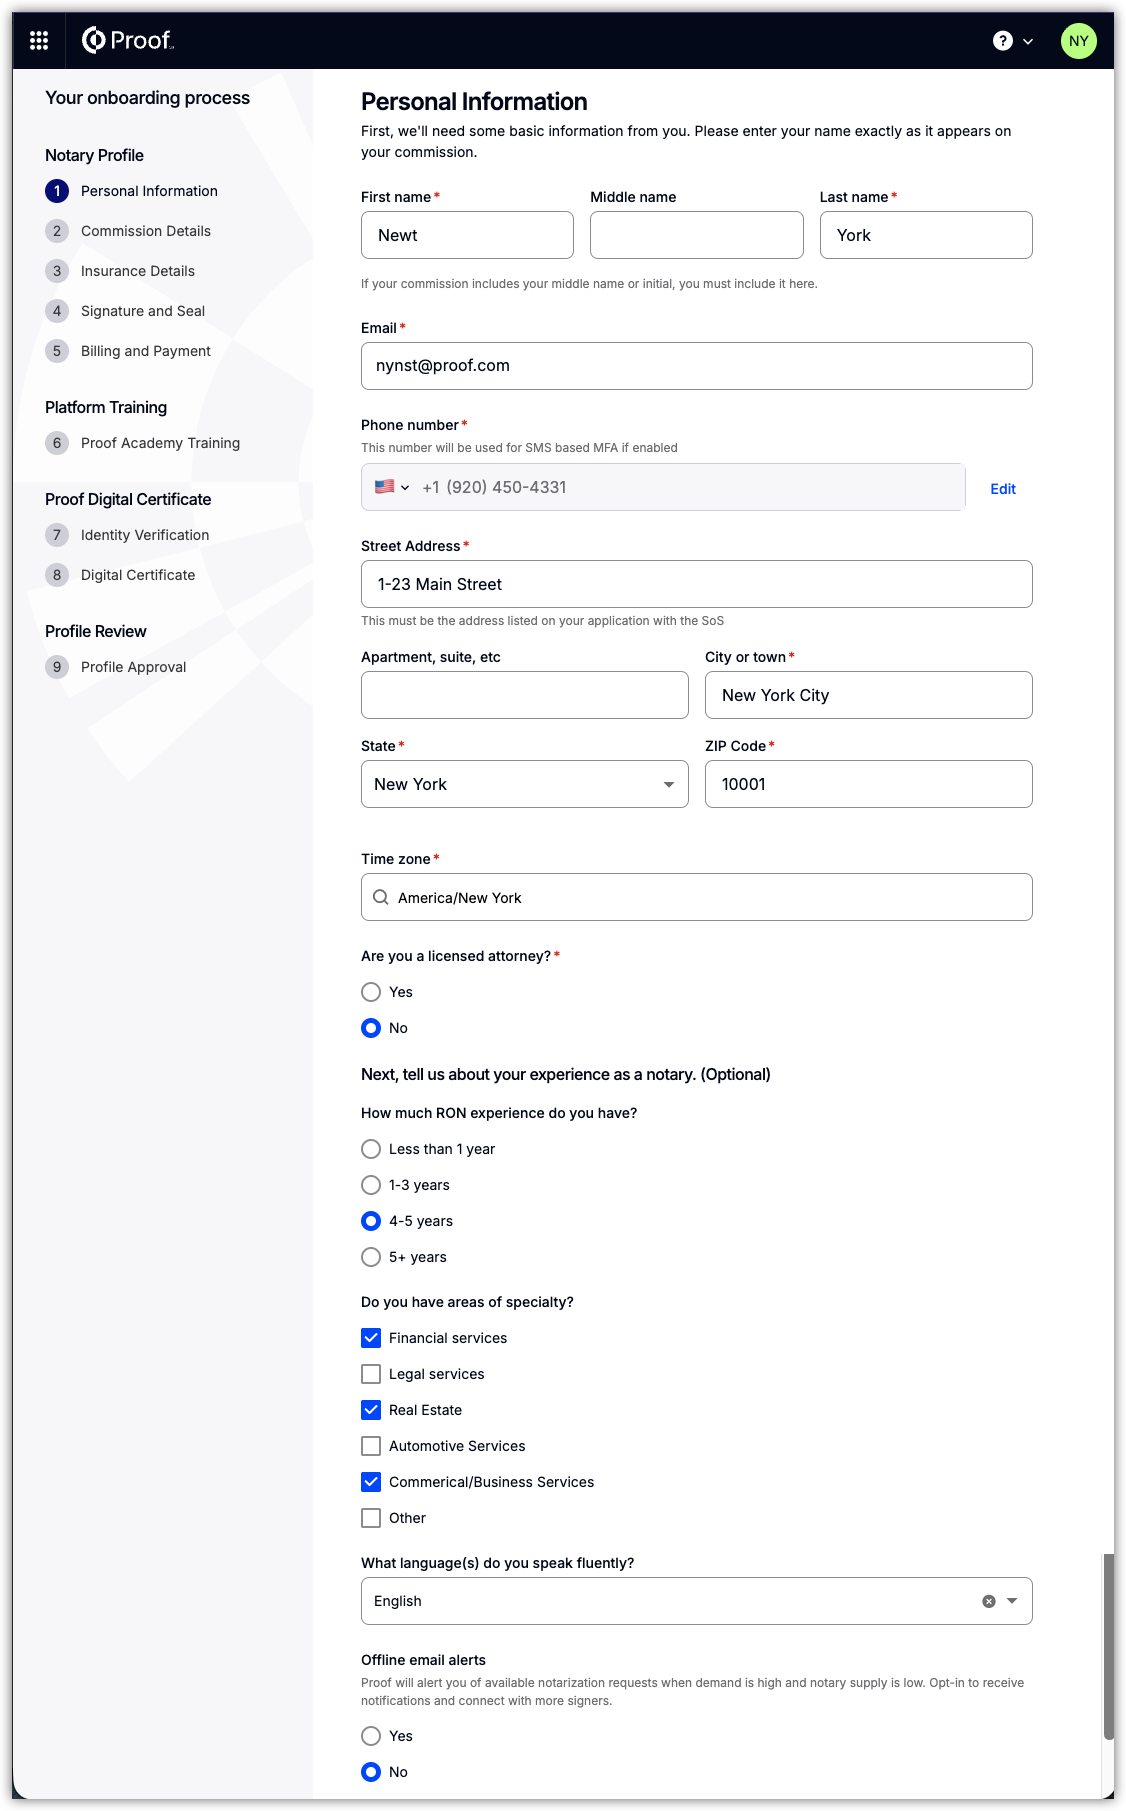
Task: Go to Digital Certificate step
Action: pyautogui.click(x=138, y=575)
